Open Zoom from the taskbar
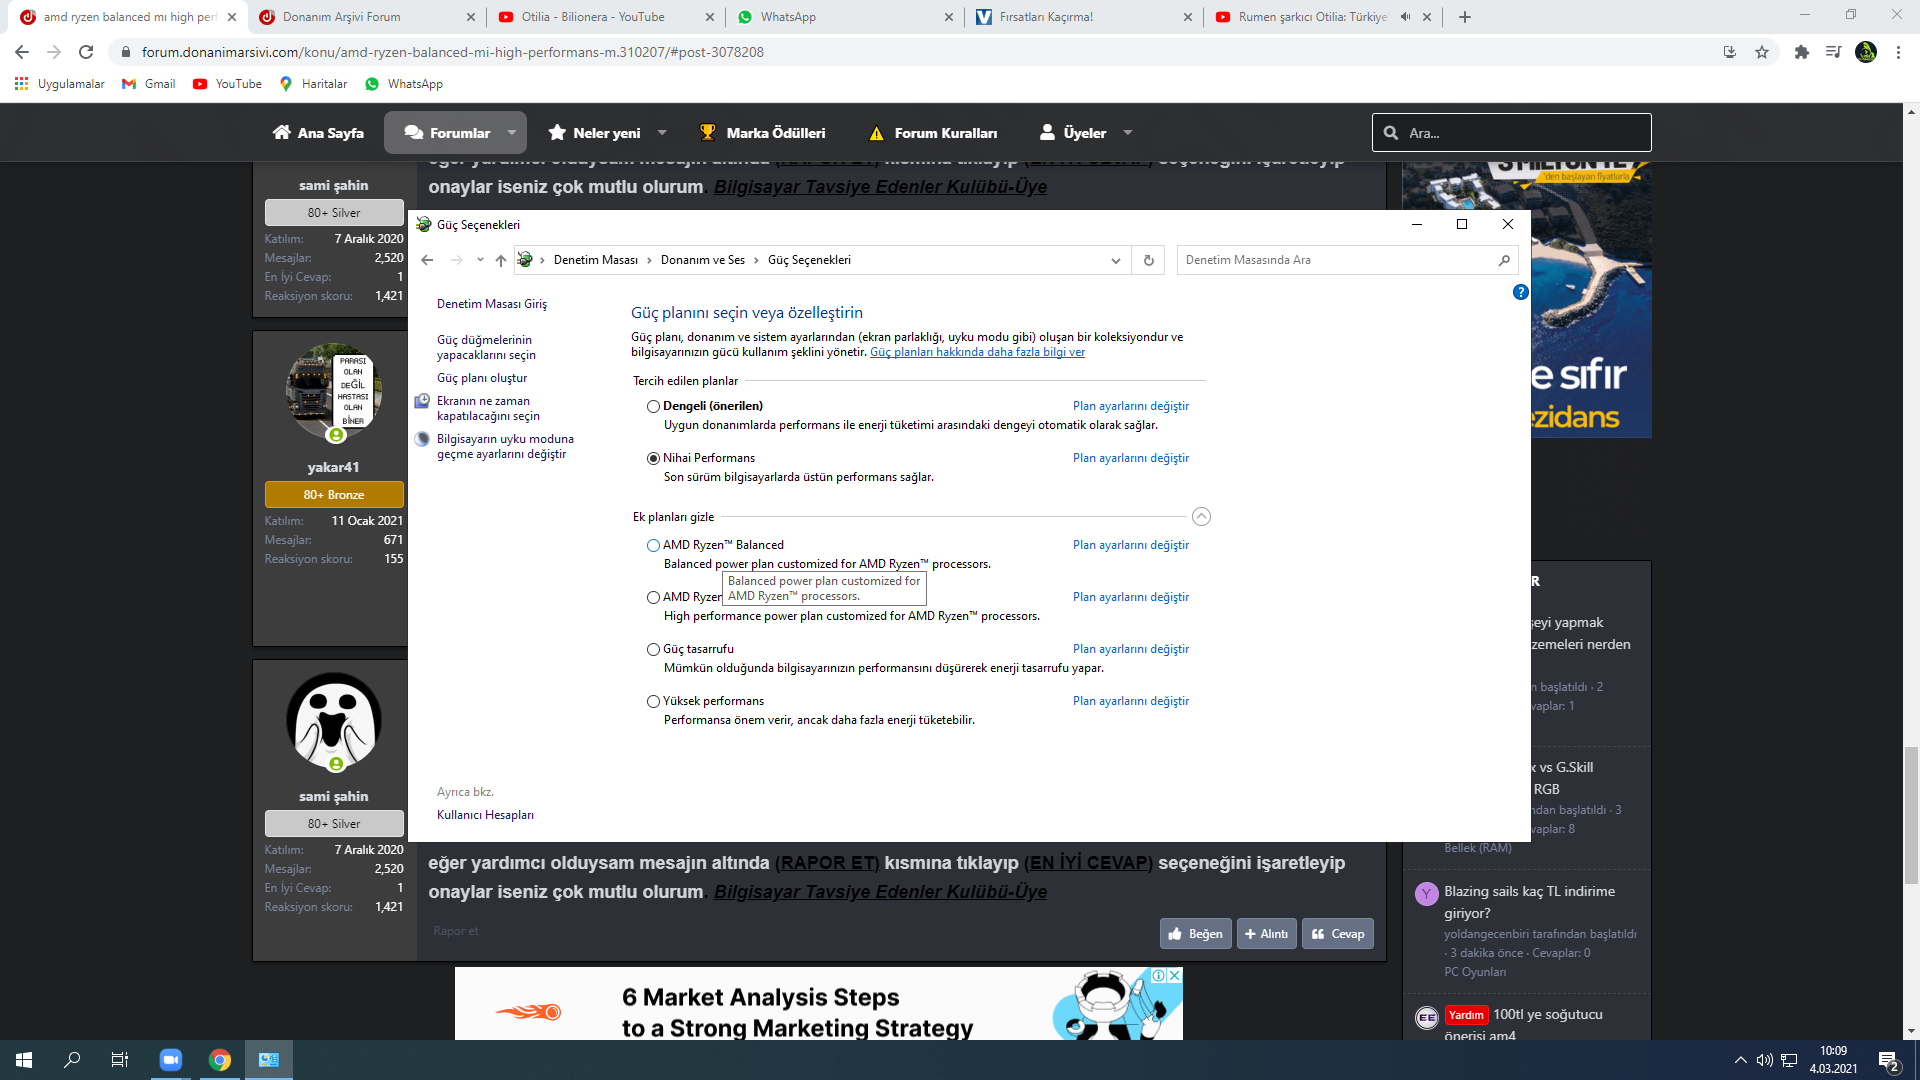 click(x=171, y=1060)
